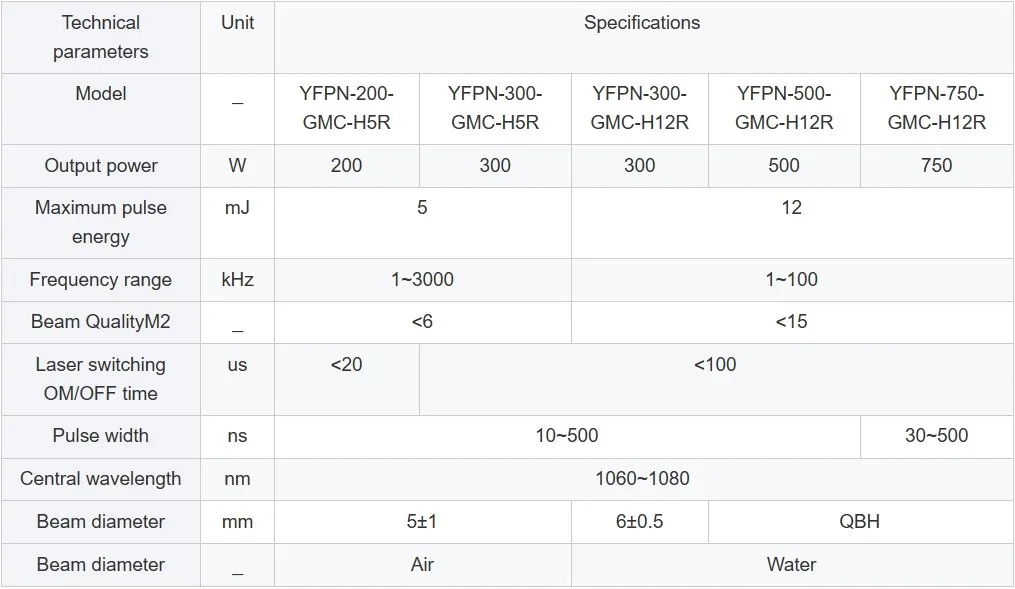Click the YFPN-500-GMC-H12R model cell
The height and width of the screenshot is (589, 1015).
point(784,109)
